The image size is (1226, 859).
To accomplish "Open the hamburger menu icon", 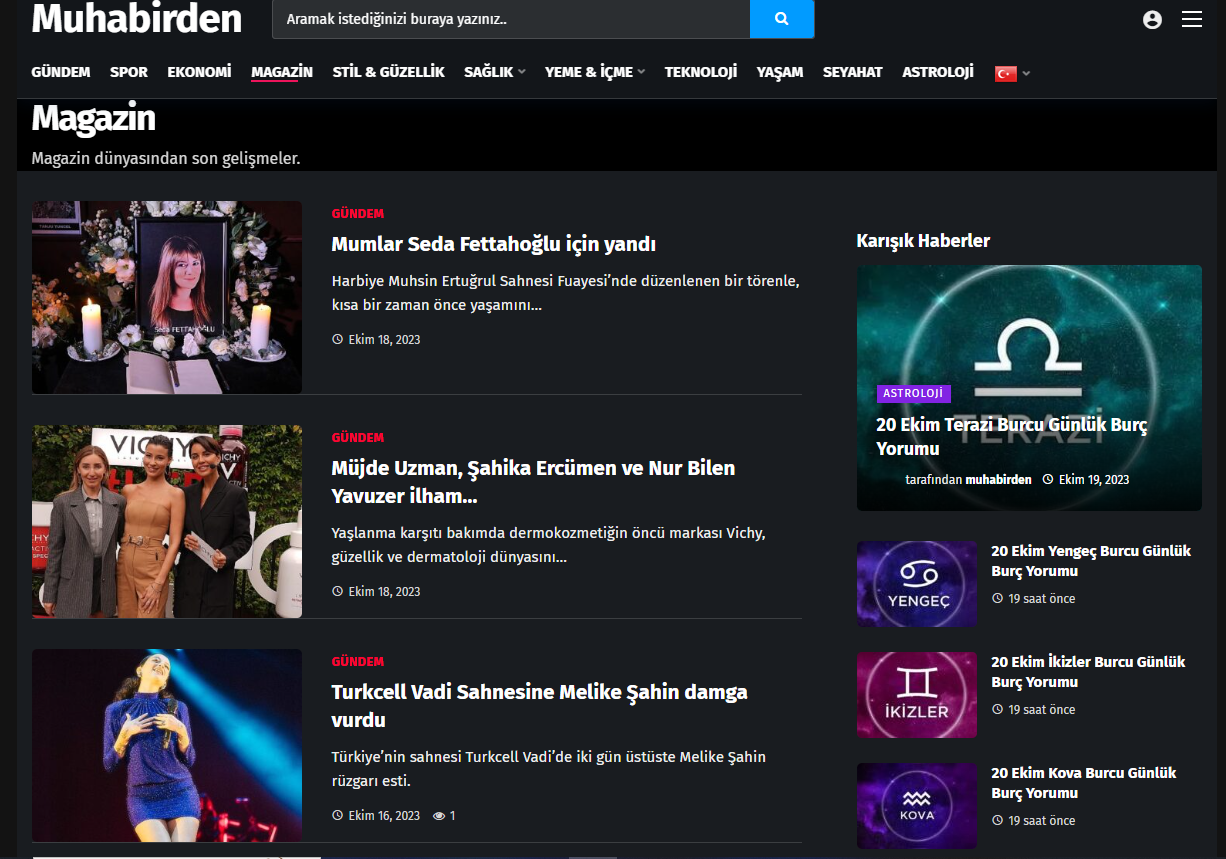I will (1191, 19).
